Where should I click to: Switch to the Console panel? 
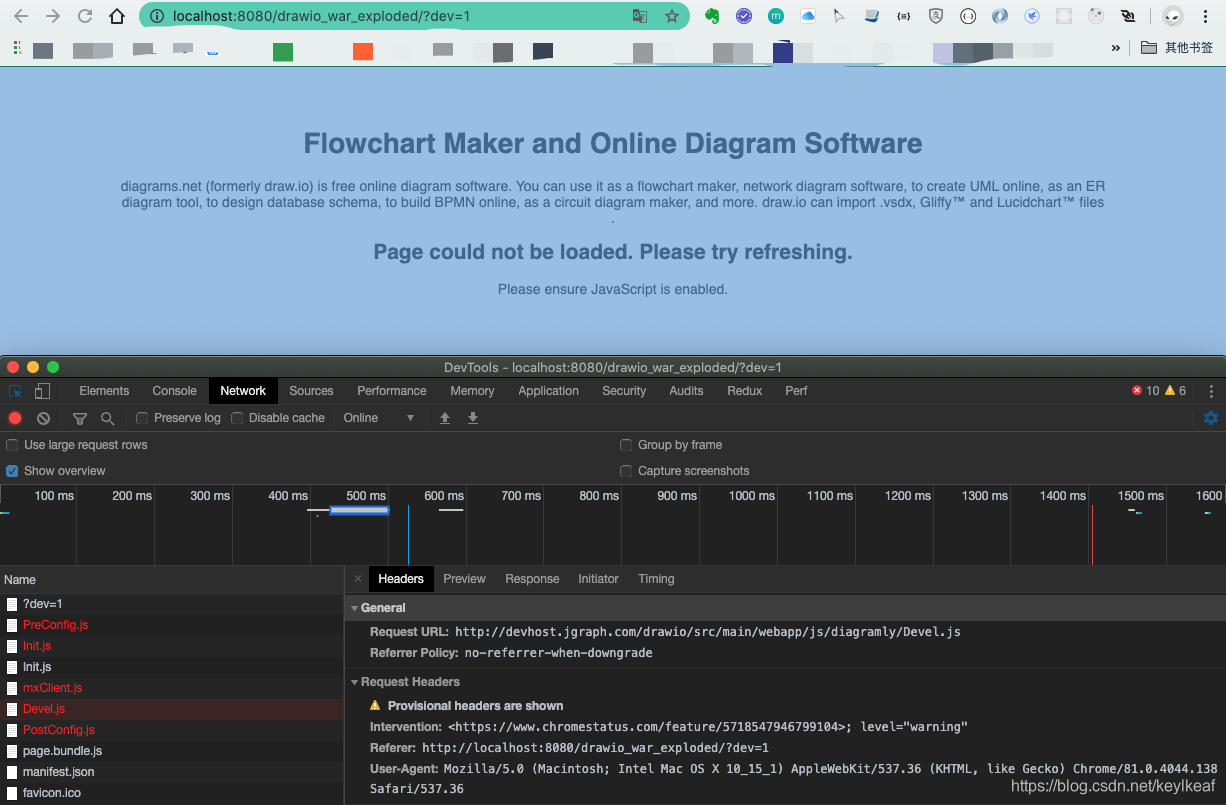pos(174,391)
